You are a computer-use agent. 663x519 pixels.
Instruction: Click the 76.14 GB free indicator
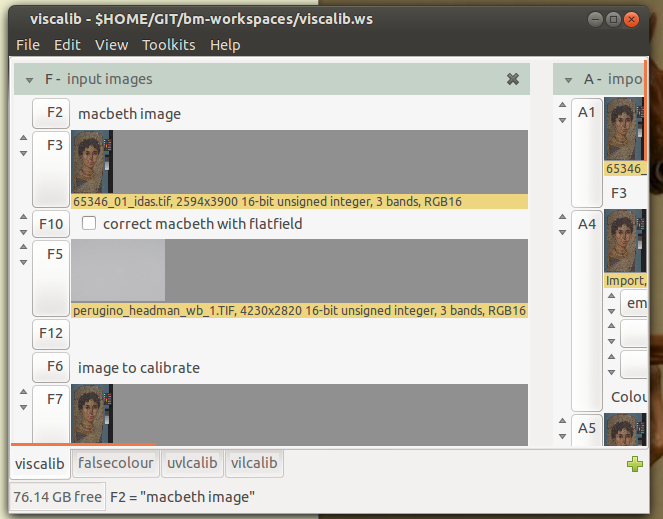click(x=58, y=497)
